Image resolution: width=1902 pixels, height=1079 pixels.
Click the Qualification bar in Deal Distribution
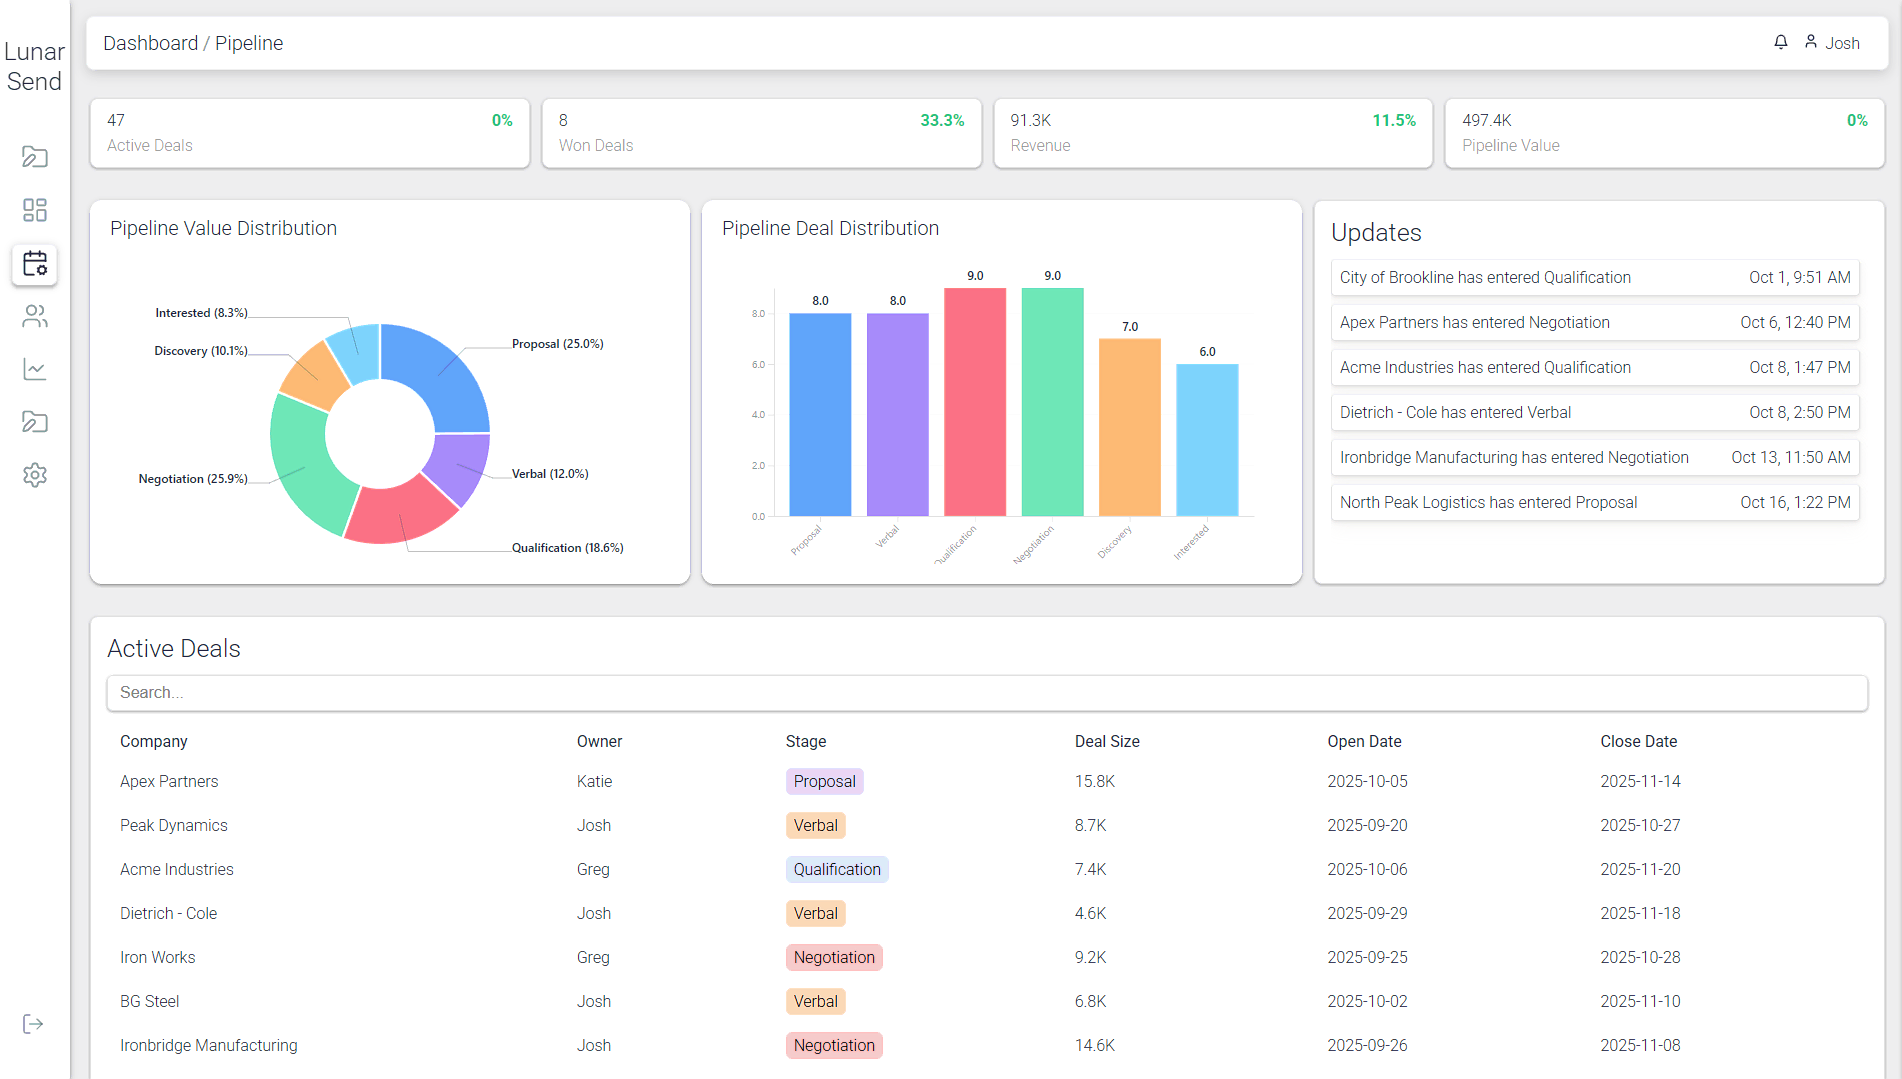click(x=973, y=400)
